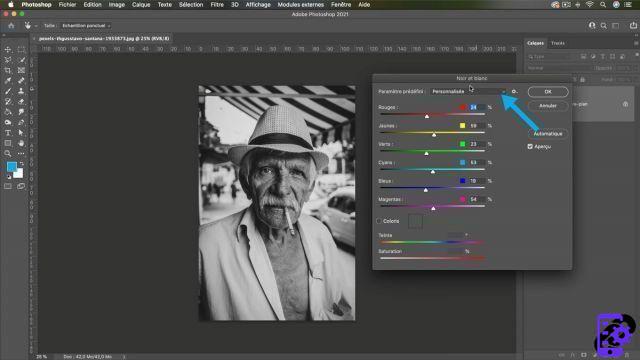Open the Filtre menu
Viewport: 640px width, 360px height.
[x=217, y=5]
